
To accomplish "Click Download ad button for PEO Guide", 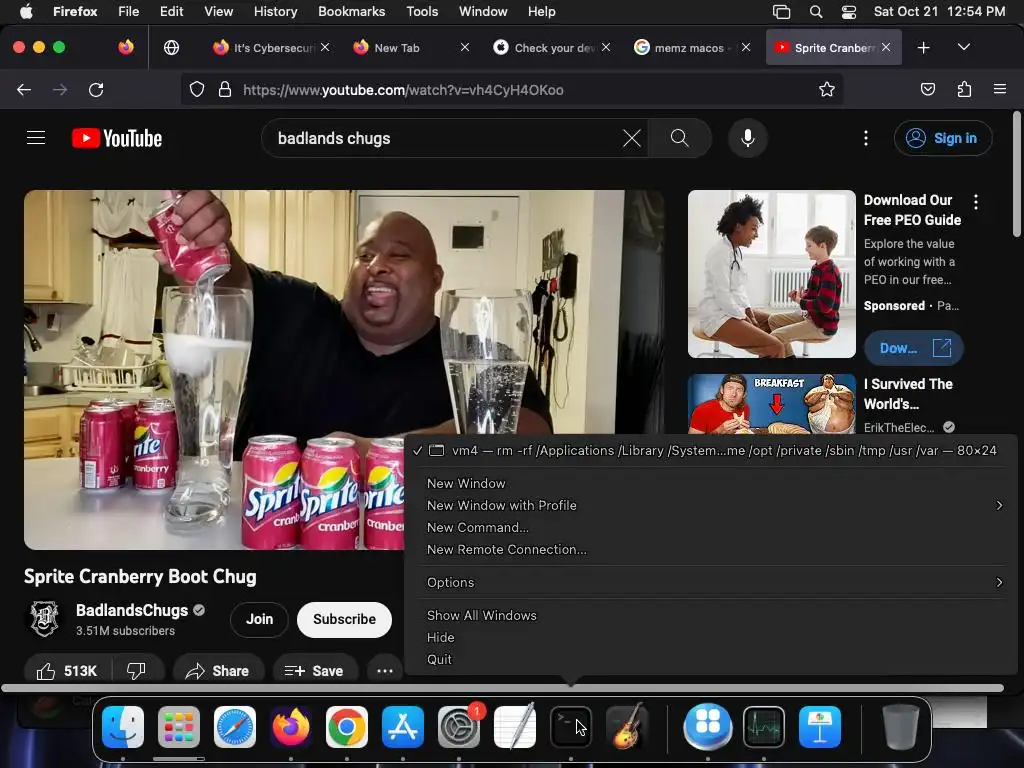I will point(914,348).
